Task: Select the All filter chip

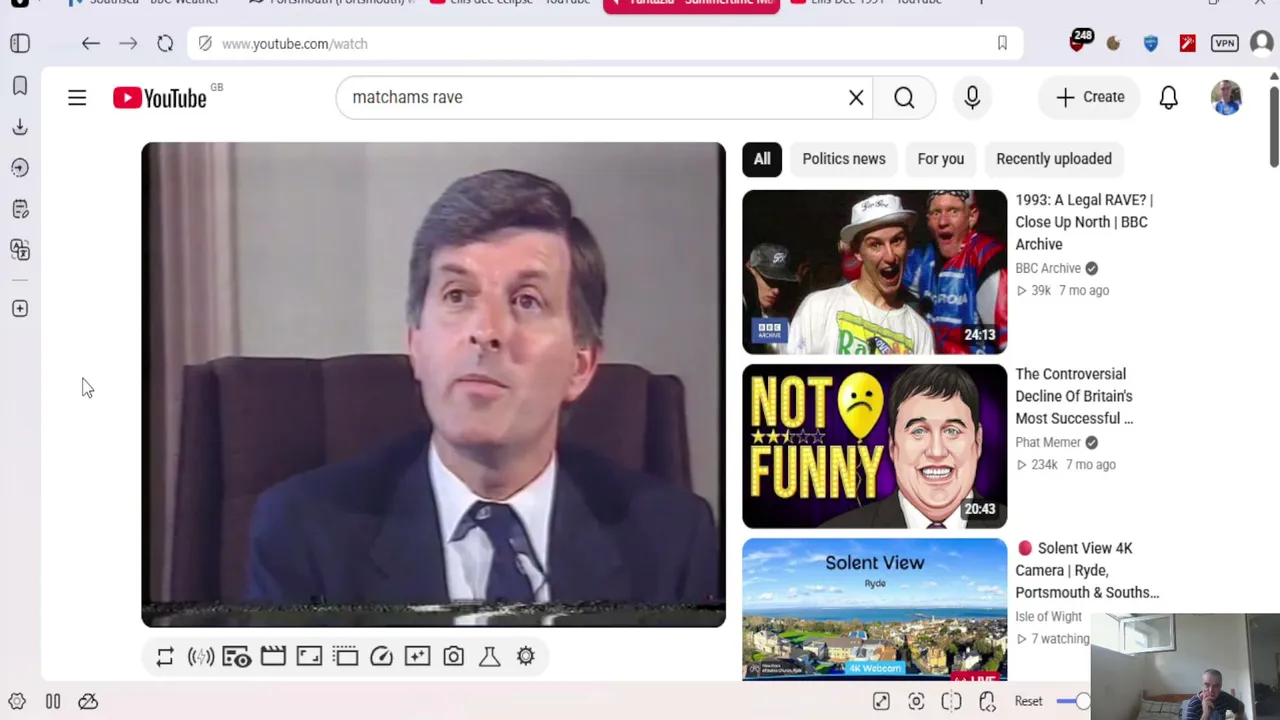Action: [x=762, y=159]
